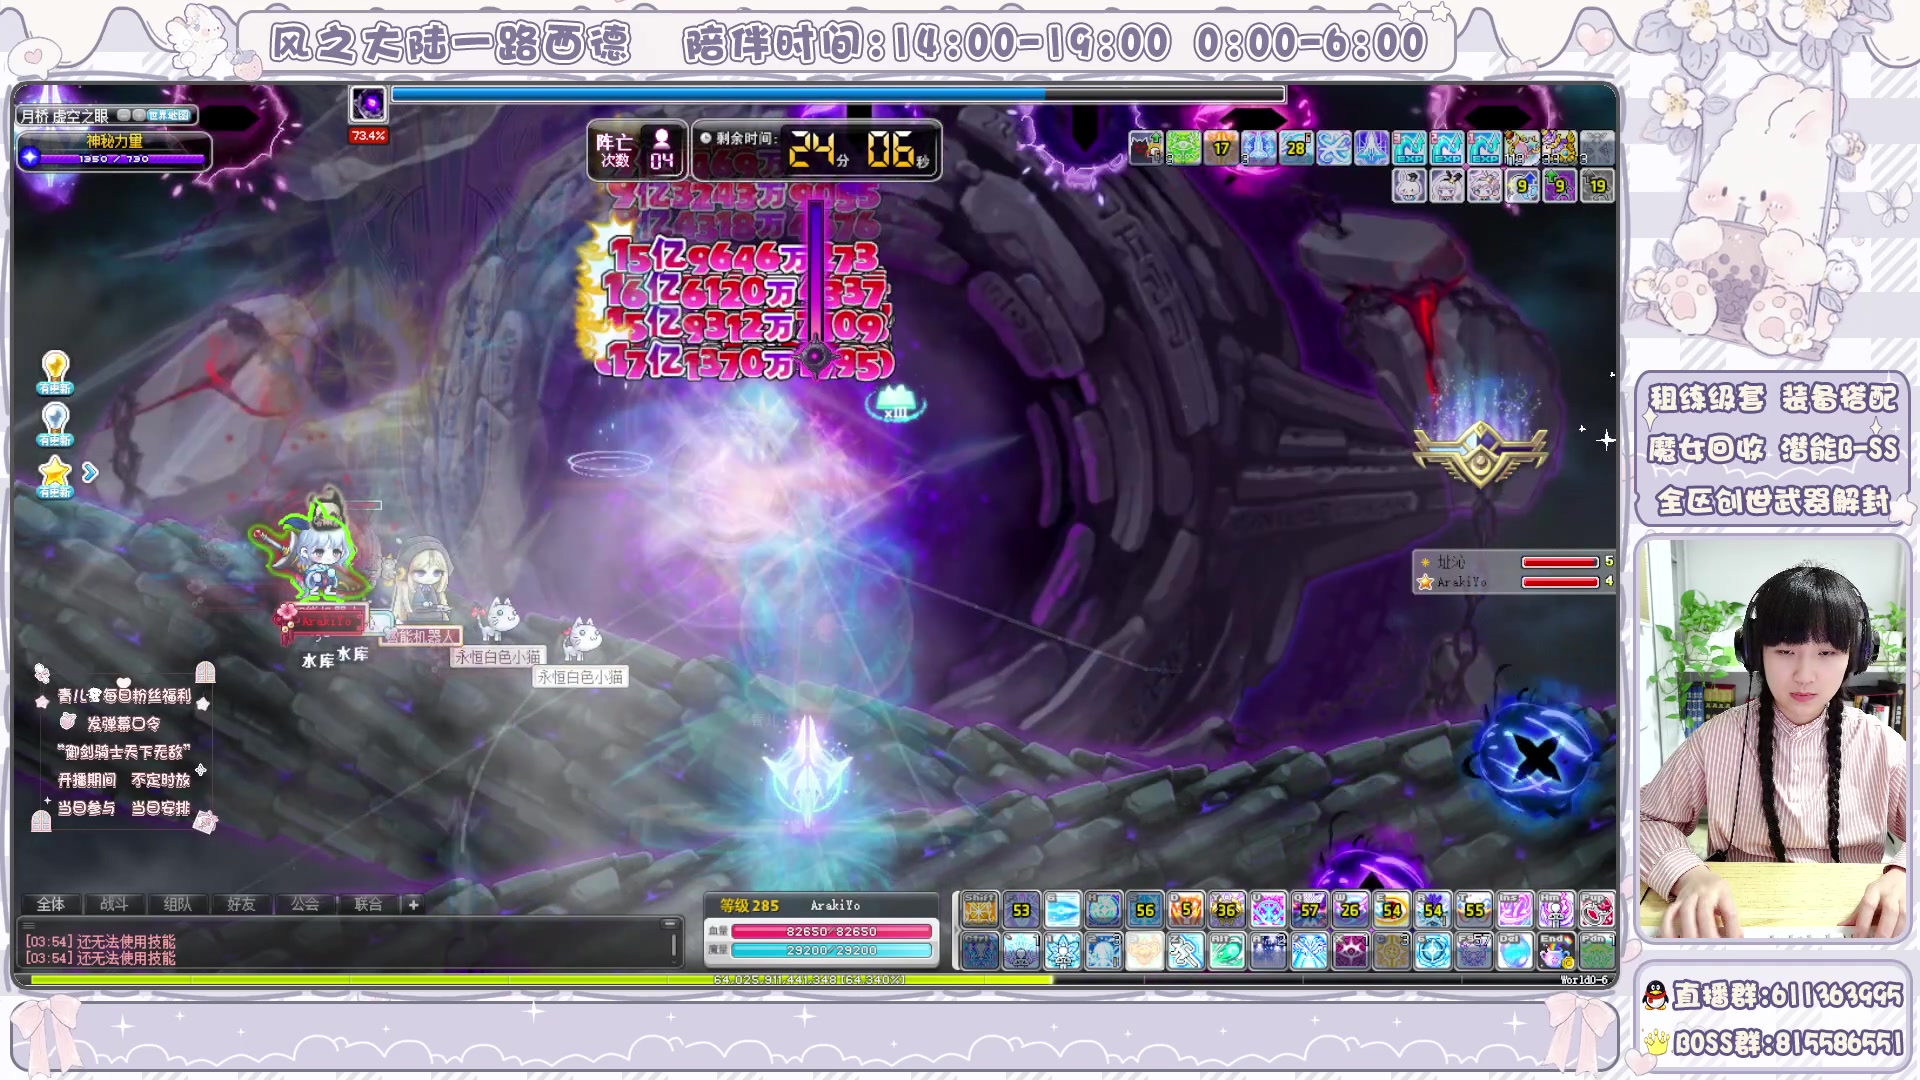This screenshot has height=1080, width=1920.
Task: Activate the Z key dash skill
Action: tap(1186, 951)
